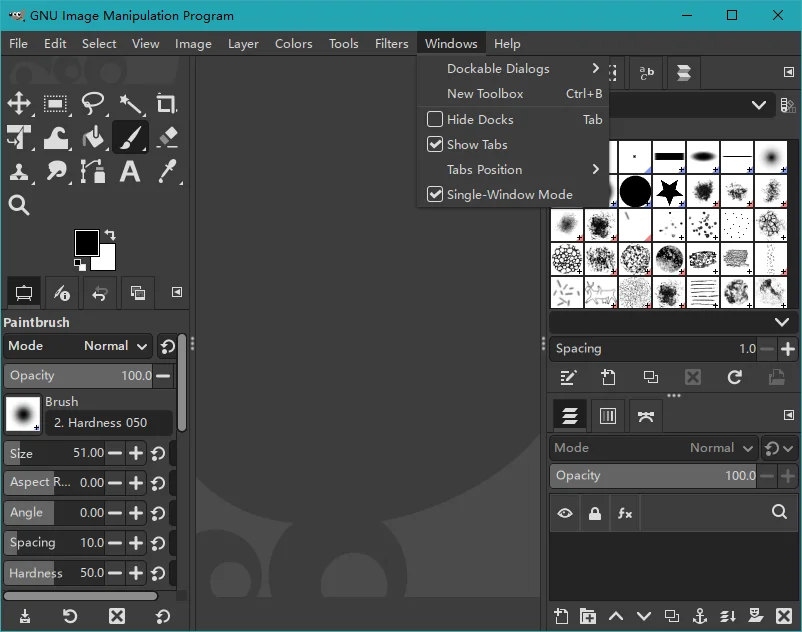This screenshot has height=632, width=802.
Task: Select the Warp Transform tool
Action: [x=55, y=138]
